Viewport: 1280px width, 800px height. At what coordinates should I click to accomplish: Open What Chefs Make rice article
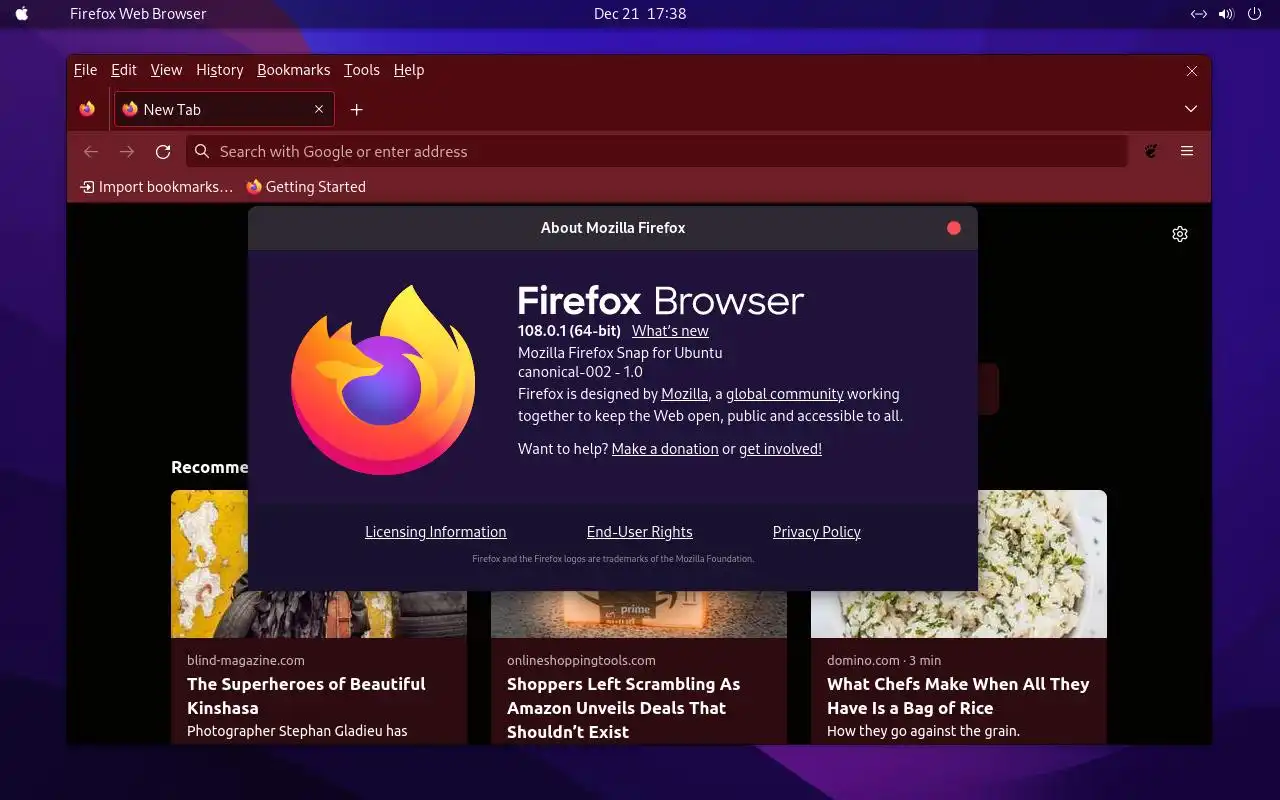point(958,696)
